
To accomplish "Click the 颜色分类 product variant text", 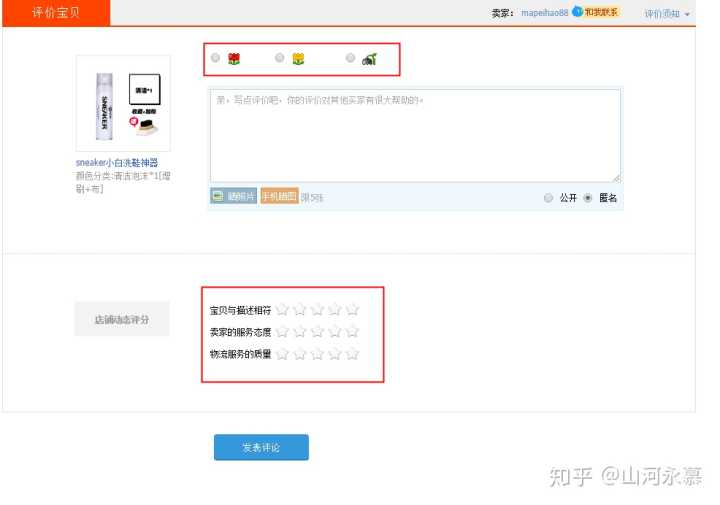I will click(x=123, y=182).
